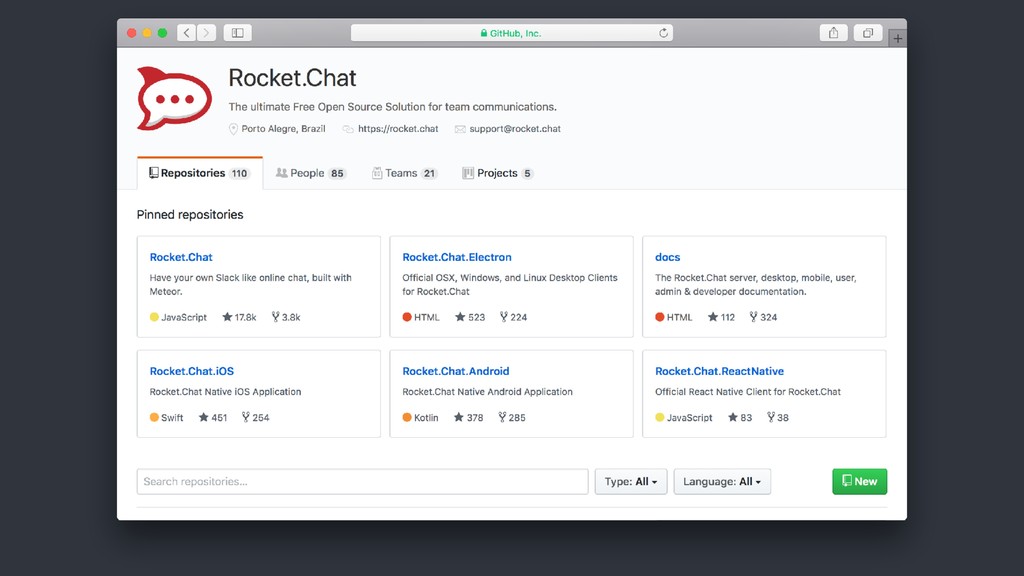Image resolution: width=1024 pixels, height=576 pixels.
Task: Click the support@rocket.chat email link
Action: pyautogui.click(x=515, y=129)
